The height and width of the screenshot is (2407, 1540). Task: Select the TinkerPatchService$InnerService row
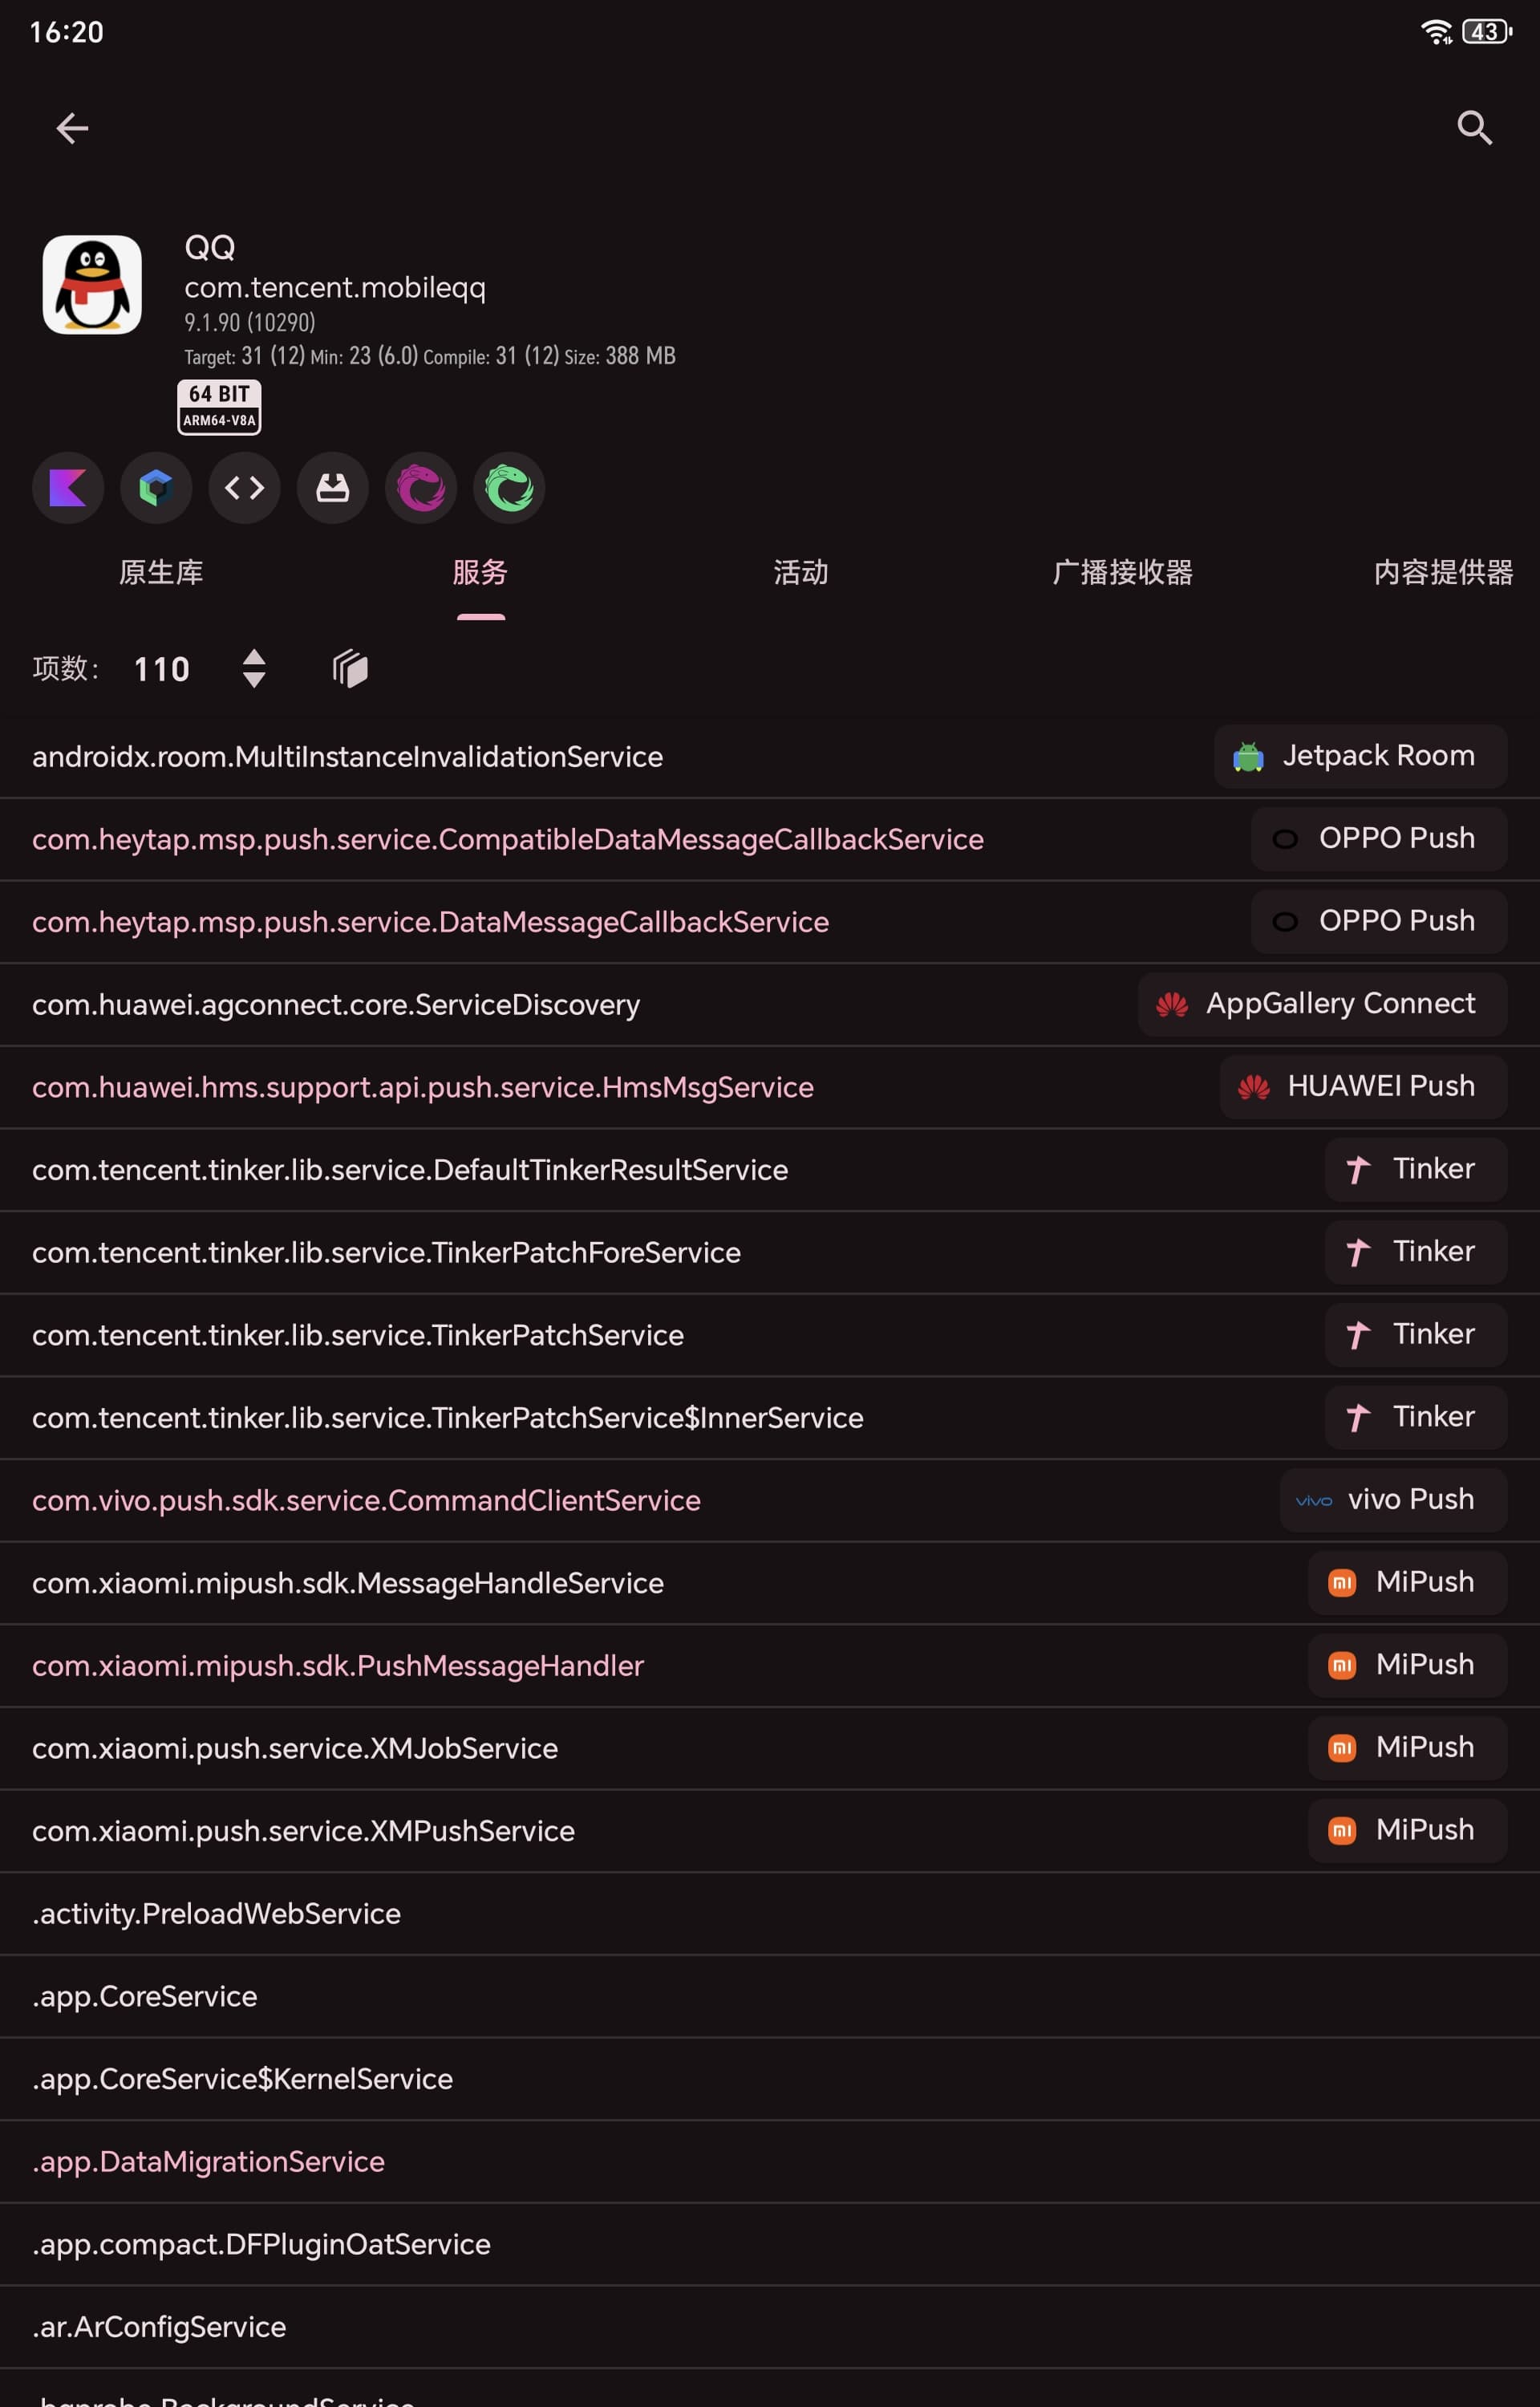click(770, 1418)
